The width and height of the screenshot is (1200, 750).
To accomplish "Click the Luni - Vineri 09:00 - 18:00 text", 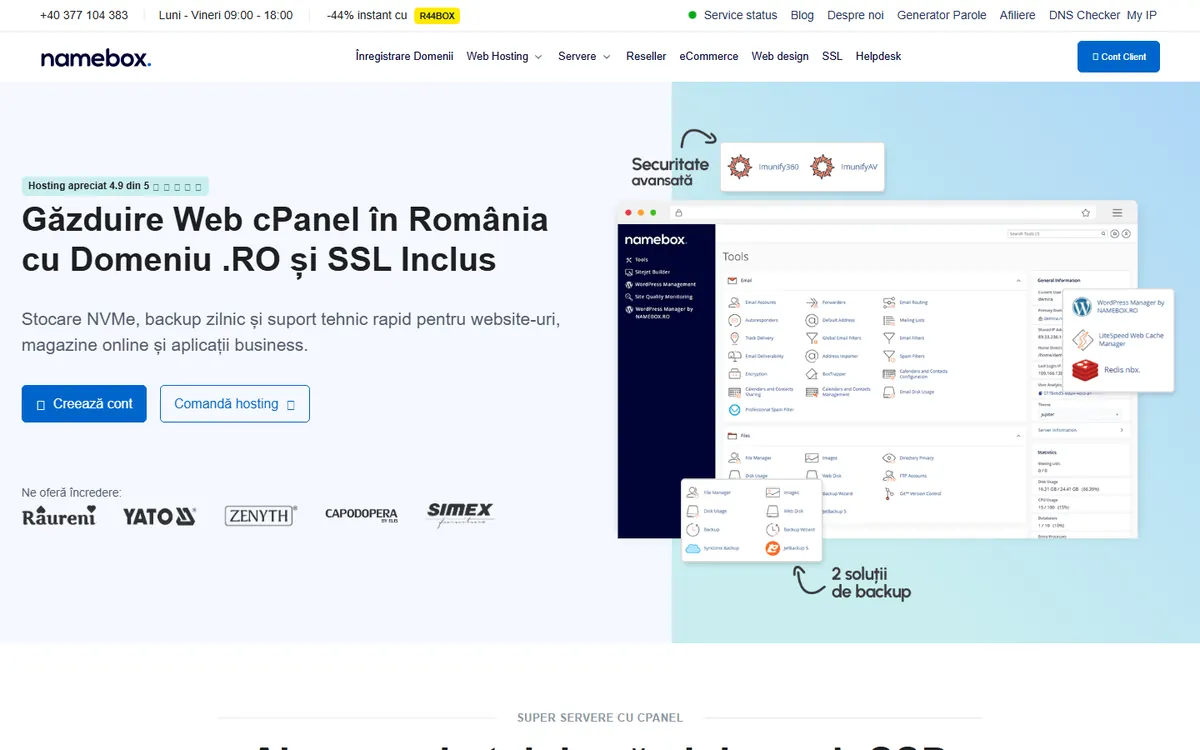I will coord(226,15).
